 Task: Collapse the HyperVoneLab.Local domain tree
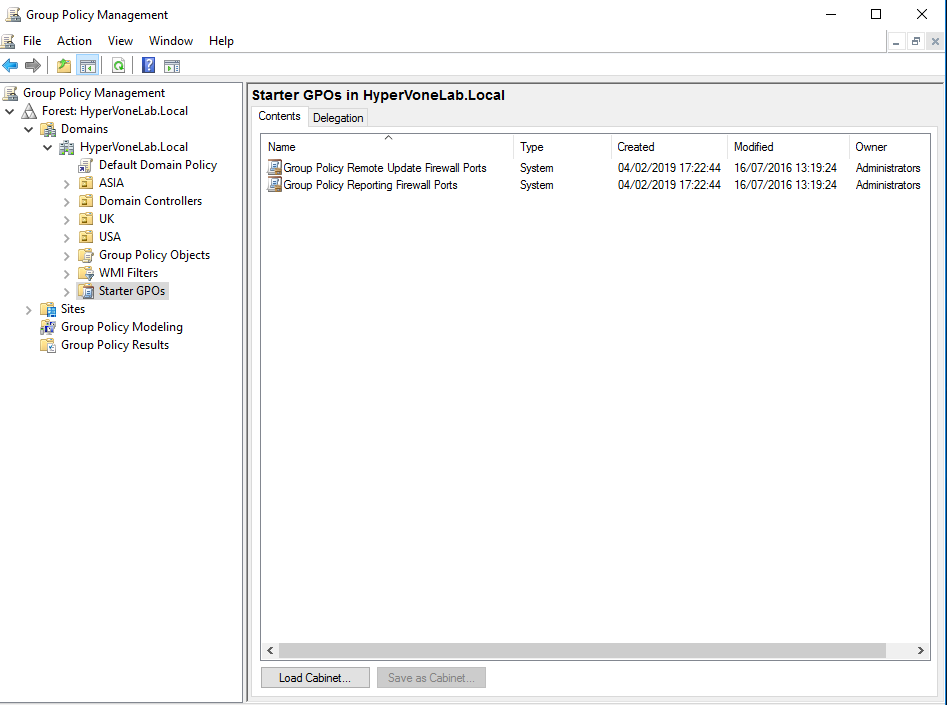point(47,146)
